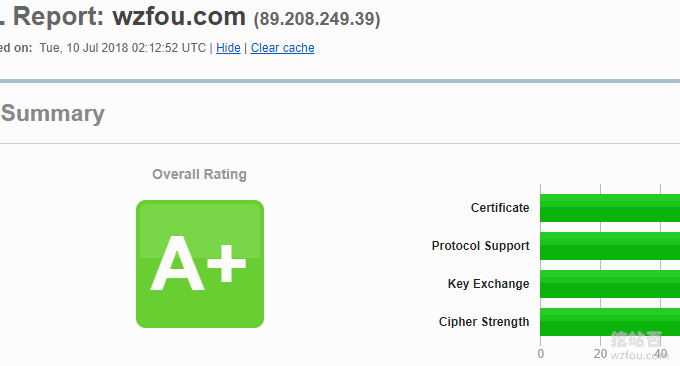
Task: Click the IP address 89.208.249.39
Action: (x=317, y=19)
